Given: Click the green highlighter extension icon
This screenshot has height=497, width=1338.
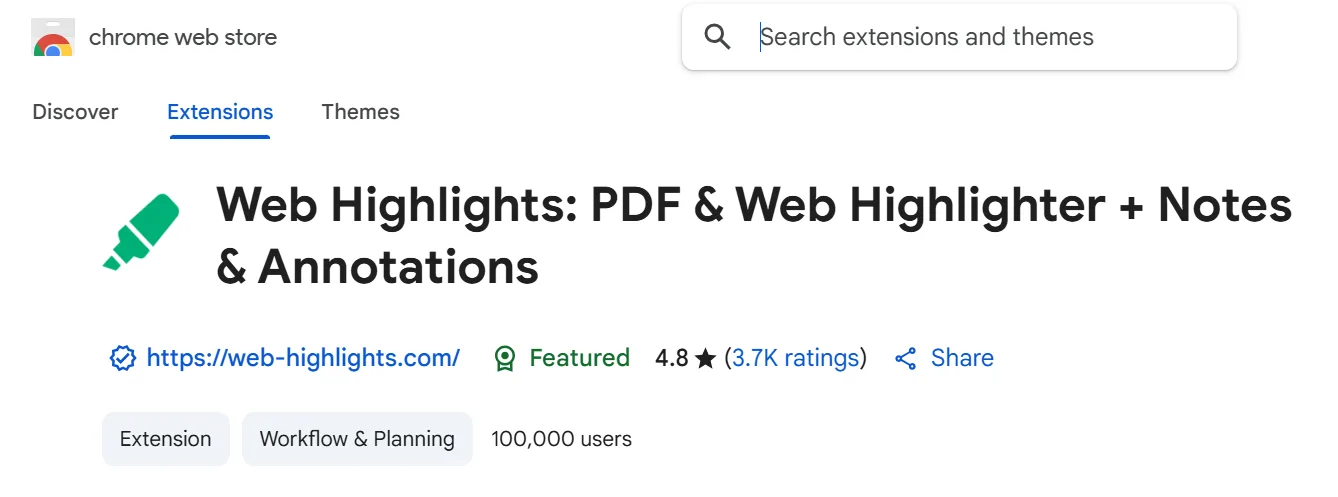Looking at the screenshot, I should coord(142,232).
